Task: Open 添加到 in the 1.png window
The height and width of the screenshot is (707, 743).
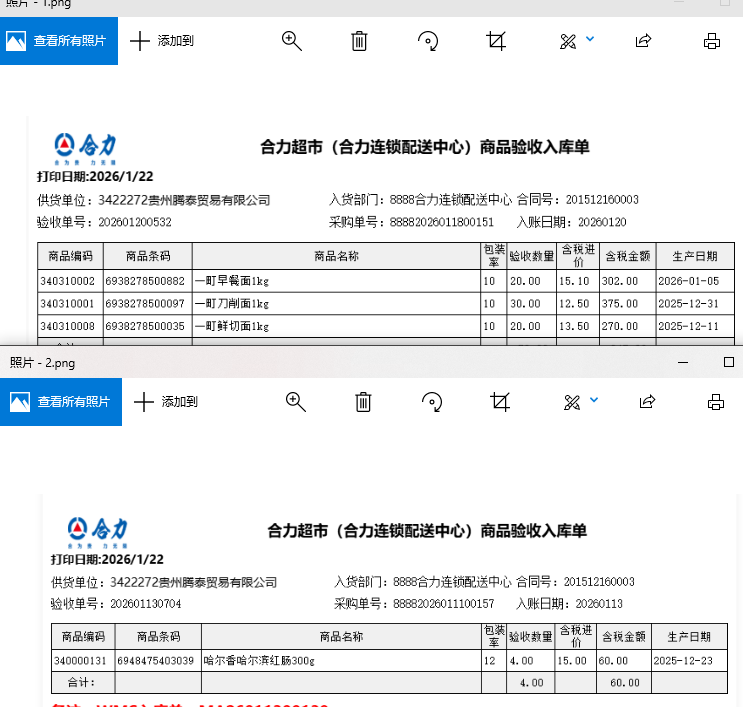Action: [x=163, y=41]
